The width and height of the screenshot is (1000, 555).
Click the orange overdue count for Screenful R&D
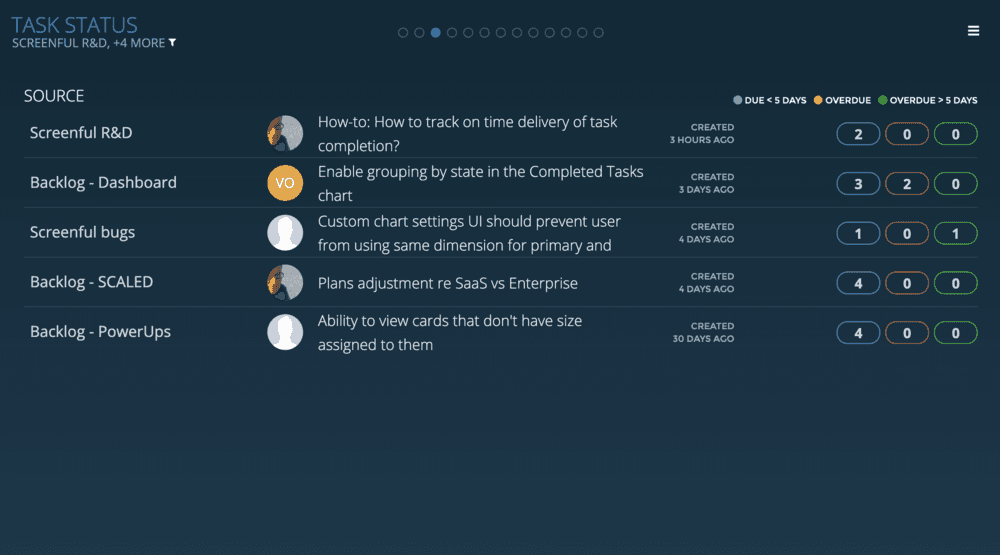point(907,134)
